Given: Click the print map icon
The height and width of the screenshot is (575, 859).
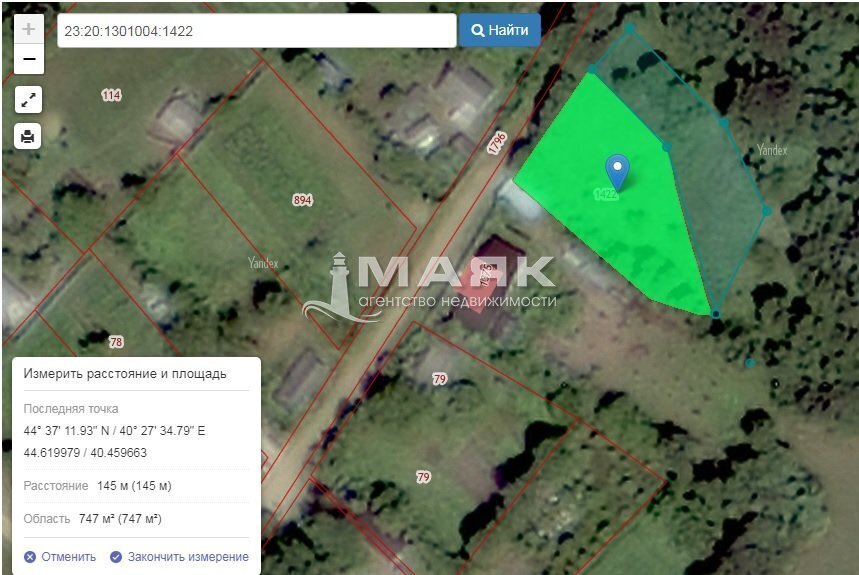Looking at the screenshot, I should [x=28, y=136].
